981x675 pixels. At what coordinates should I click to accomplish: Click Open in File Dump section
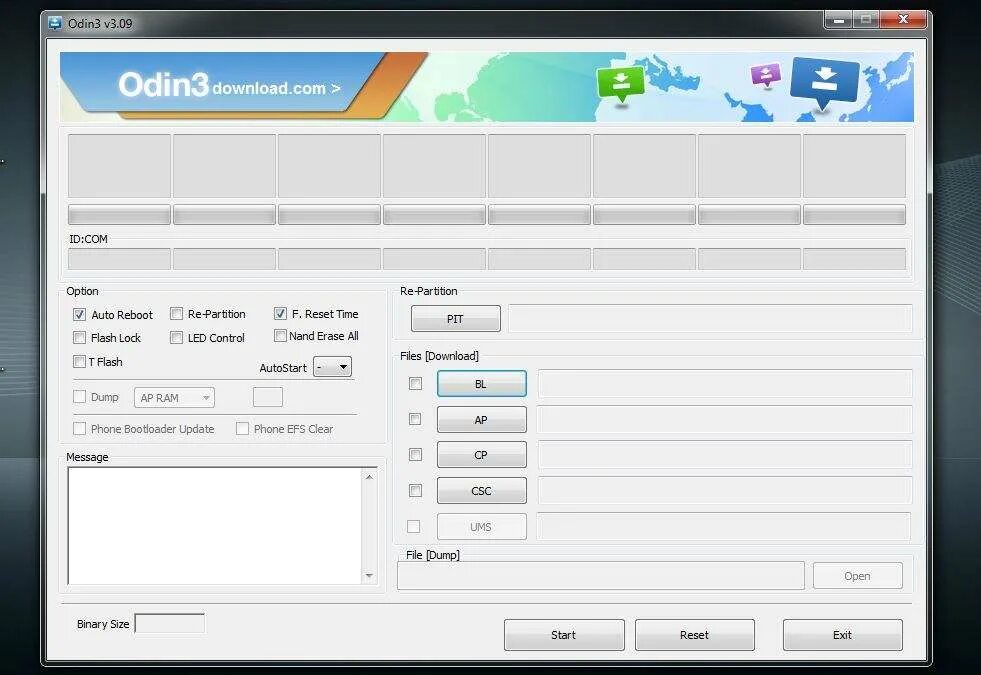857,576
